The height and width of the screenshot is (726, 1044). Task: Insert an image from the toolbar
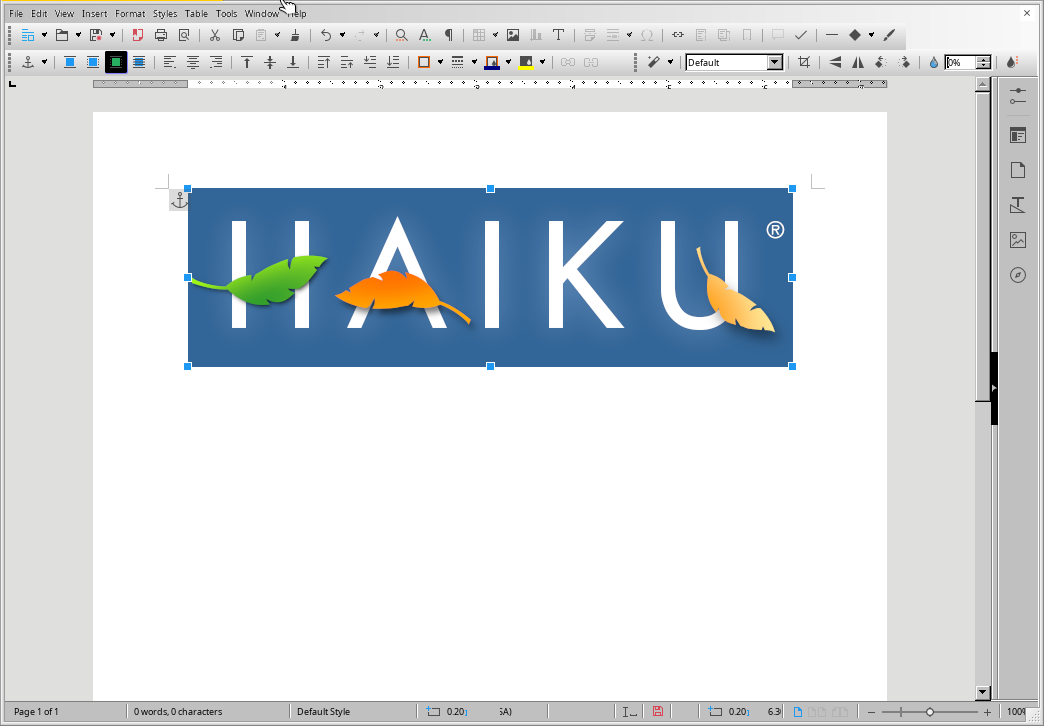[513, 35]
